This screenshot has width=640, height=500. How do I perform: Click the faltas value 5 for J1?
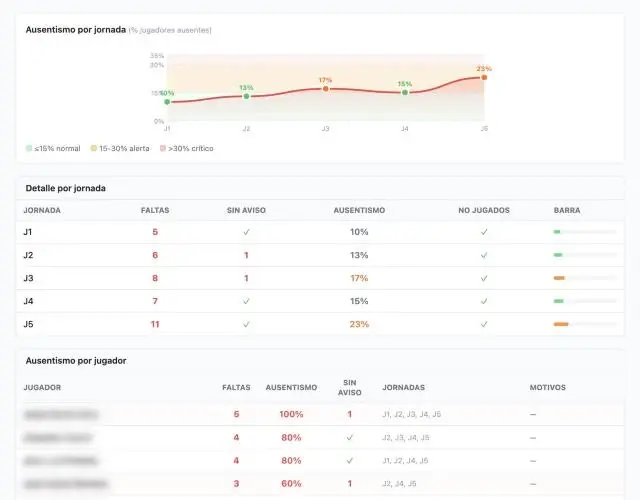(x=155, y=232)
